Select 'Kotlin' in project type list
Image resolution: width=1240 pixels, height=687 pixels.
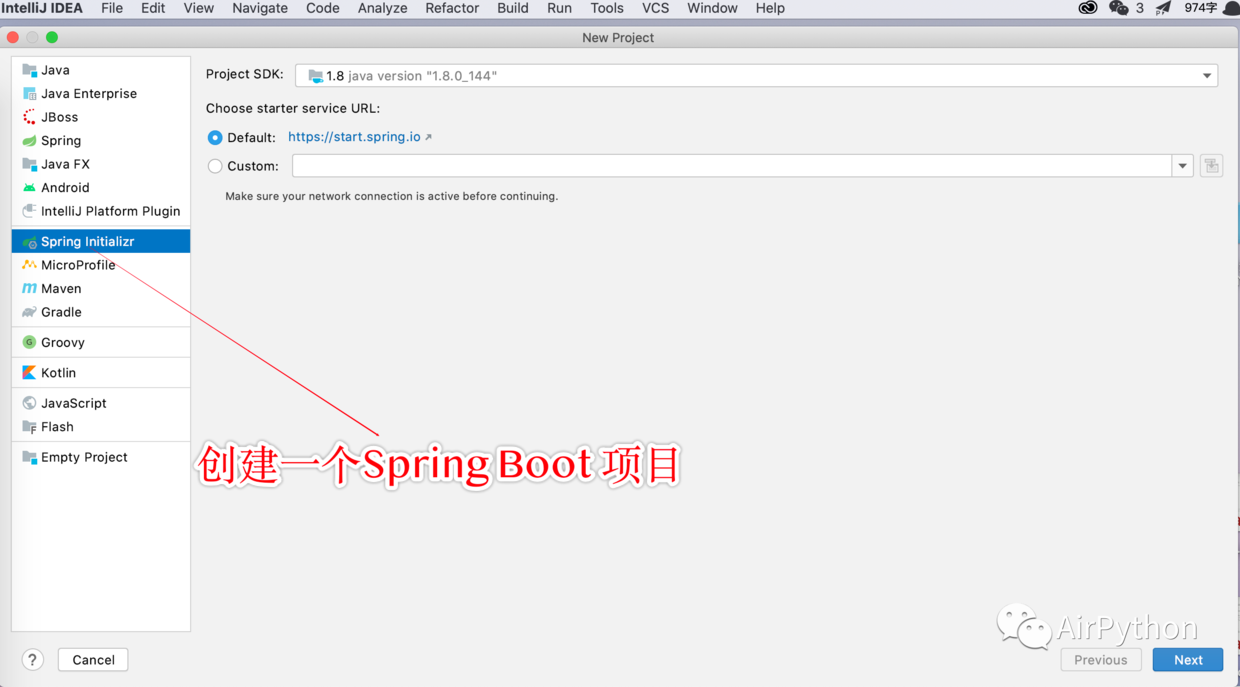(x=101, y=372)
